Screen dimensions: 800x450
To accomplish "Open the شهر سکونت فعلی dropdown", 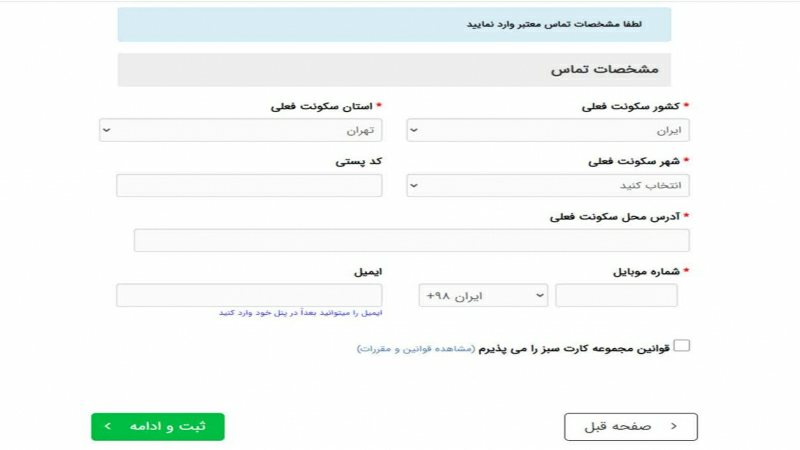I will tap(548, 185).
